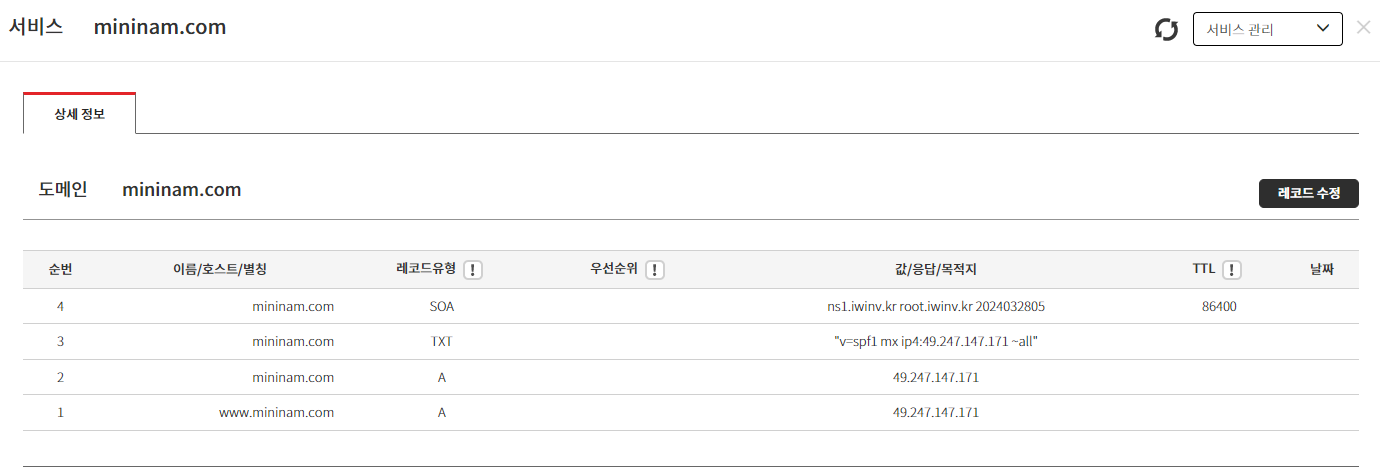The width and height of the screenshot is (1380, 472).
Task: Open the 서비스 관리 dropdown
Action: (x=1267, y=29)
